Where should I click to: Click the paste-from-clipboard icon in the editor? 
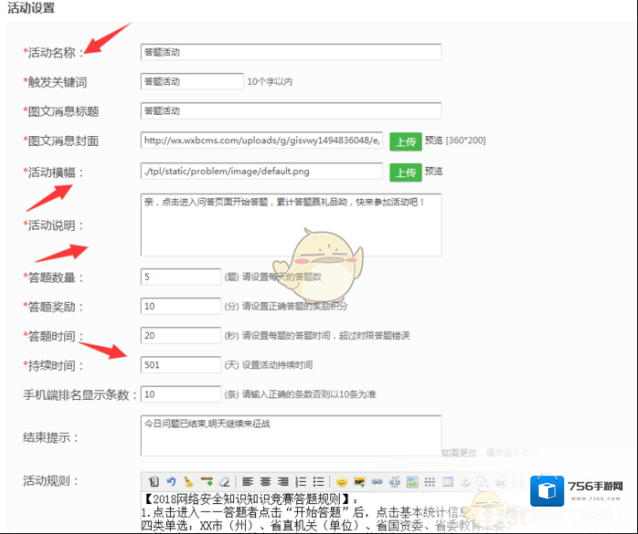coord(153,481)
